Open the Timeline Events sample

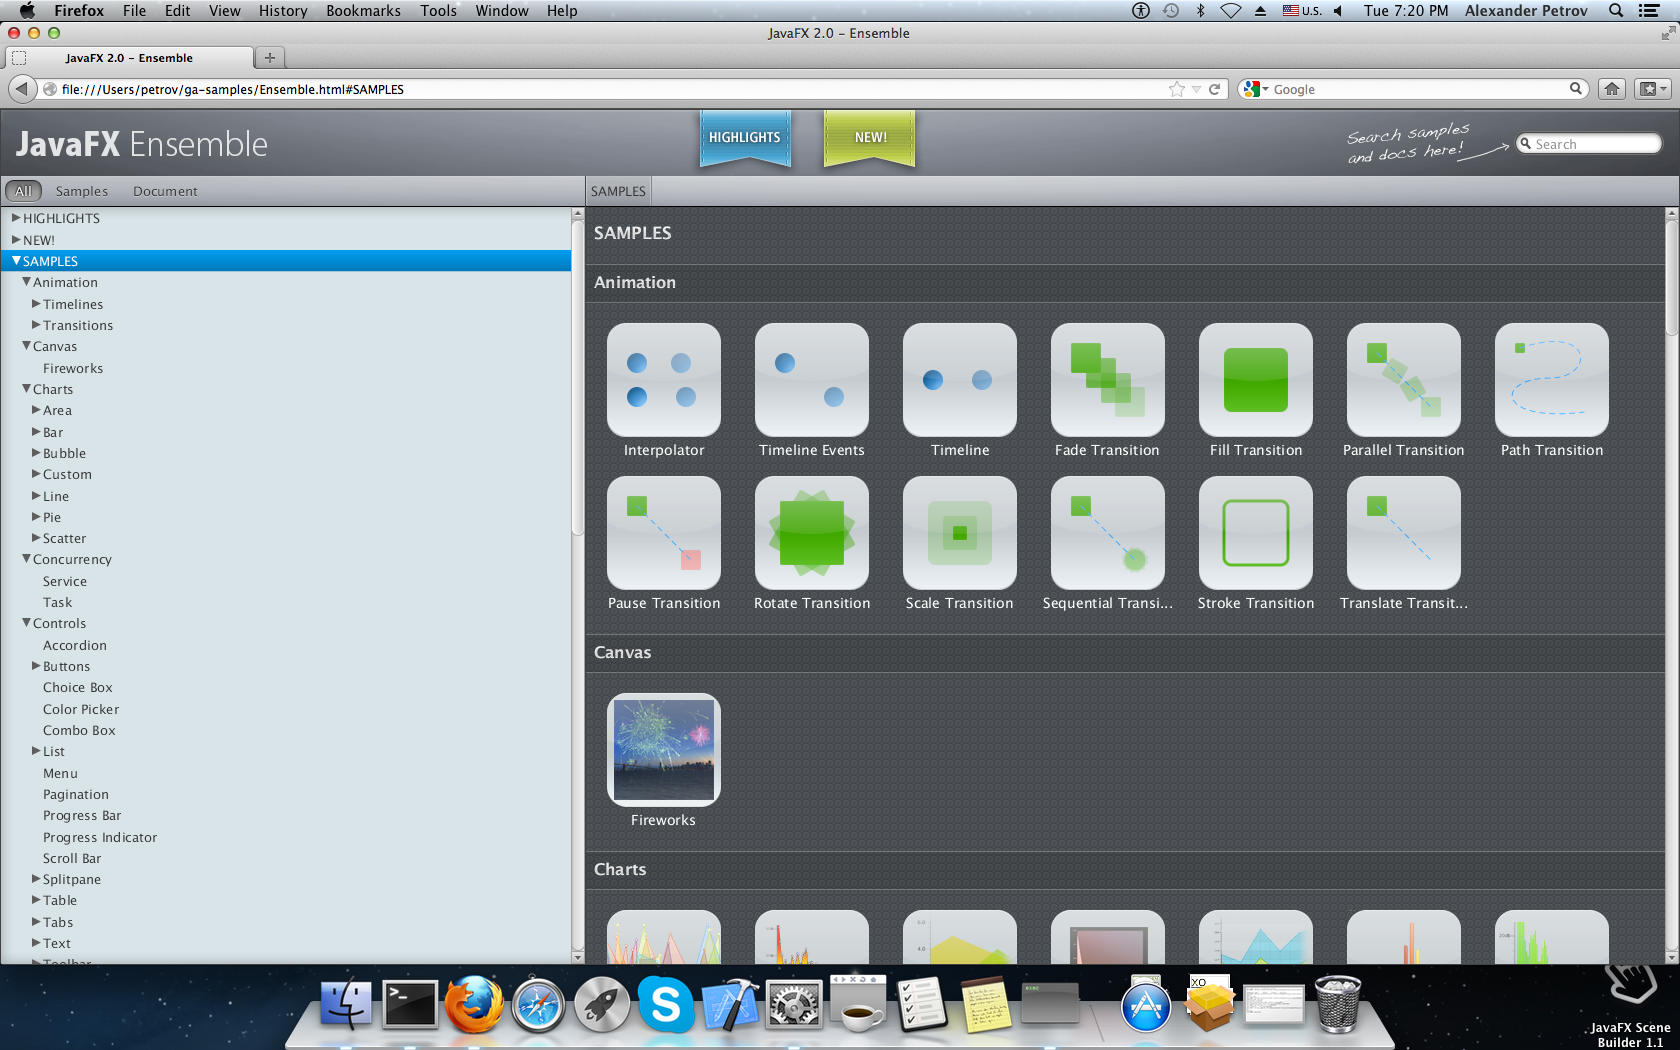pyautogui.click(x=811, y=380)
